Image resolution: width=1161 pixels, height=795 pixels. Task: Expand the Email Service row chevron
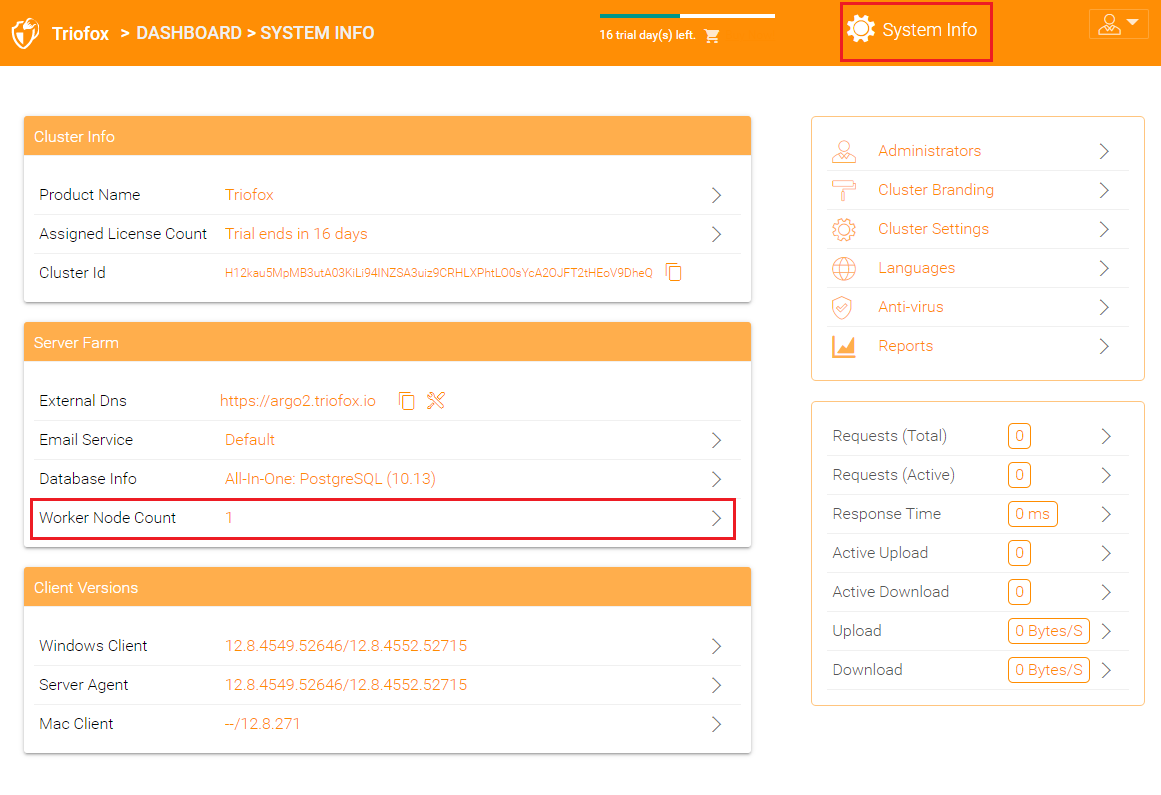(716, 440)
